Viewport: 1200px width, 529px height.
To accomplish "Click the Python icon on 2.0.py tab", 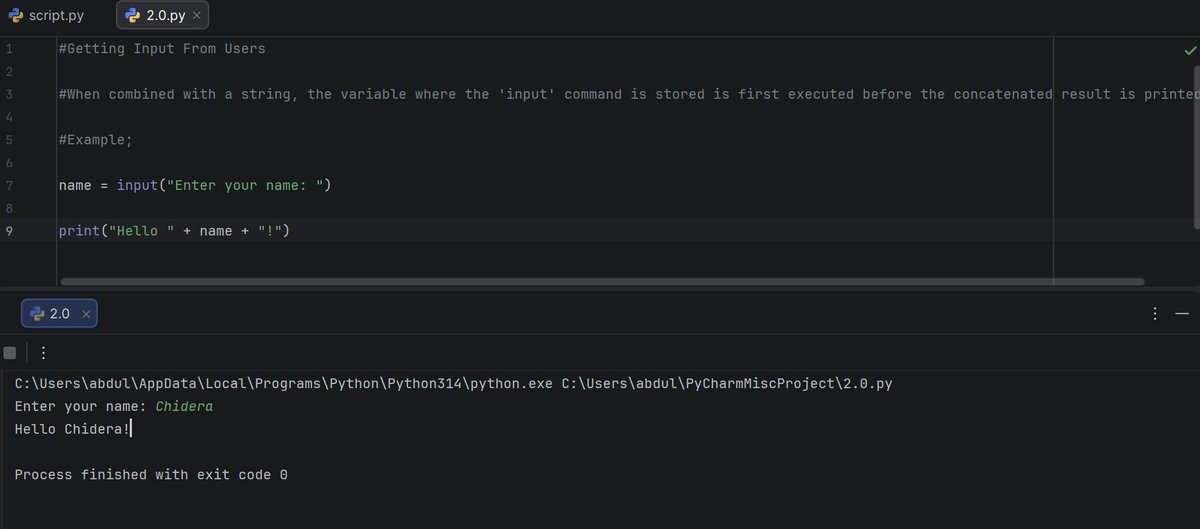I will coord(132,16).
